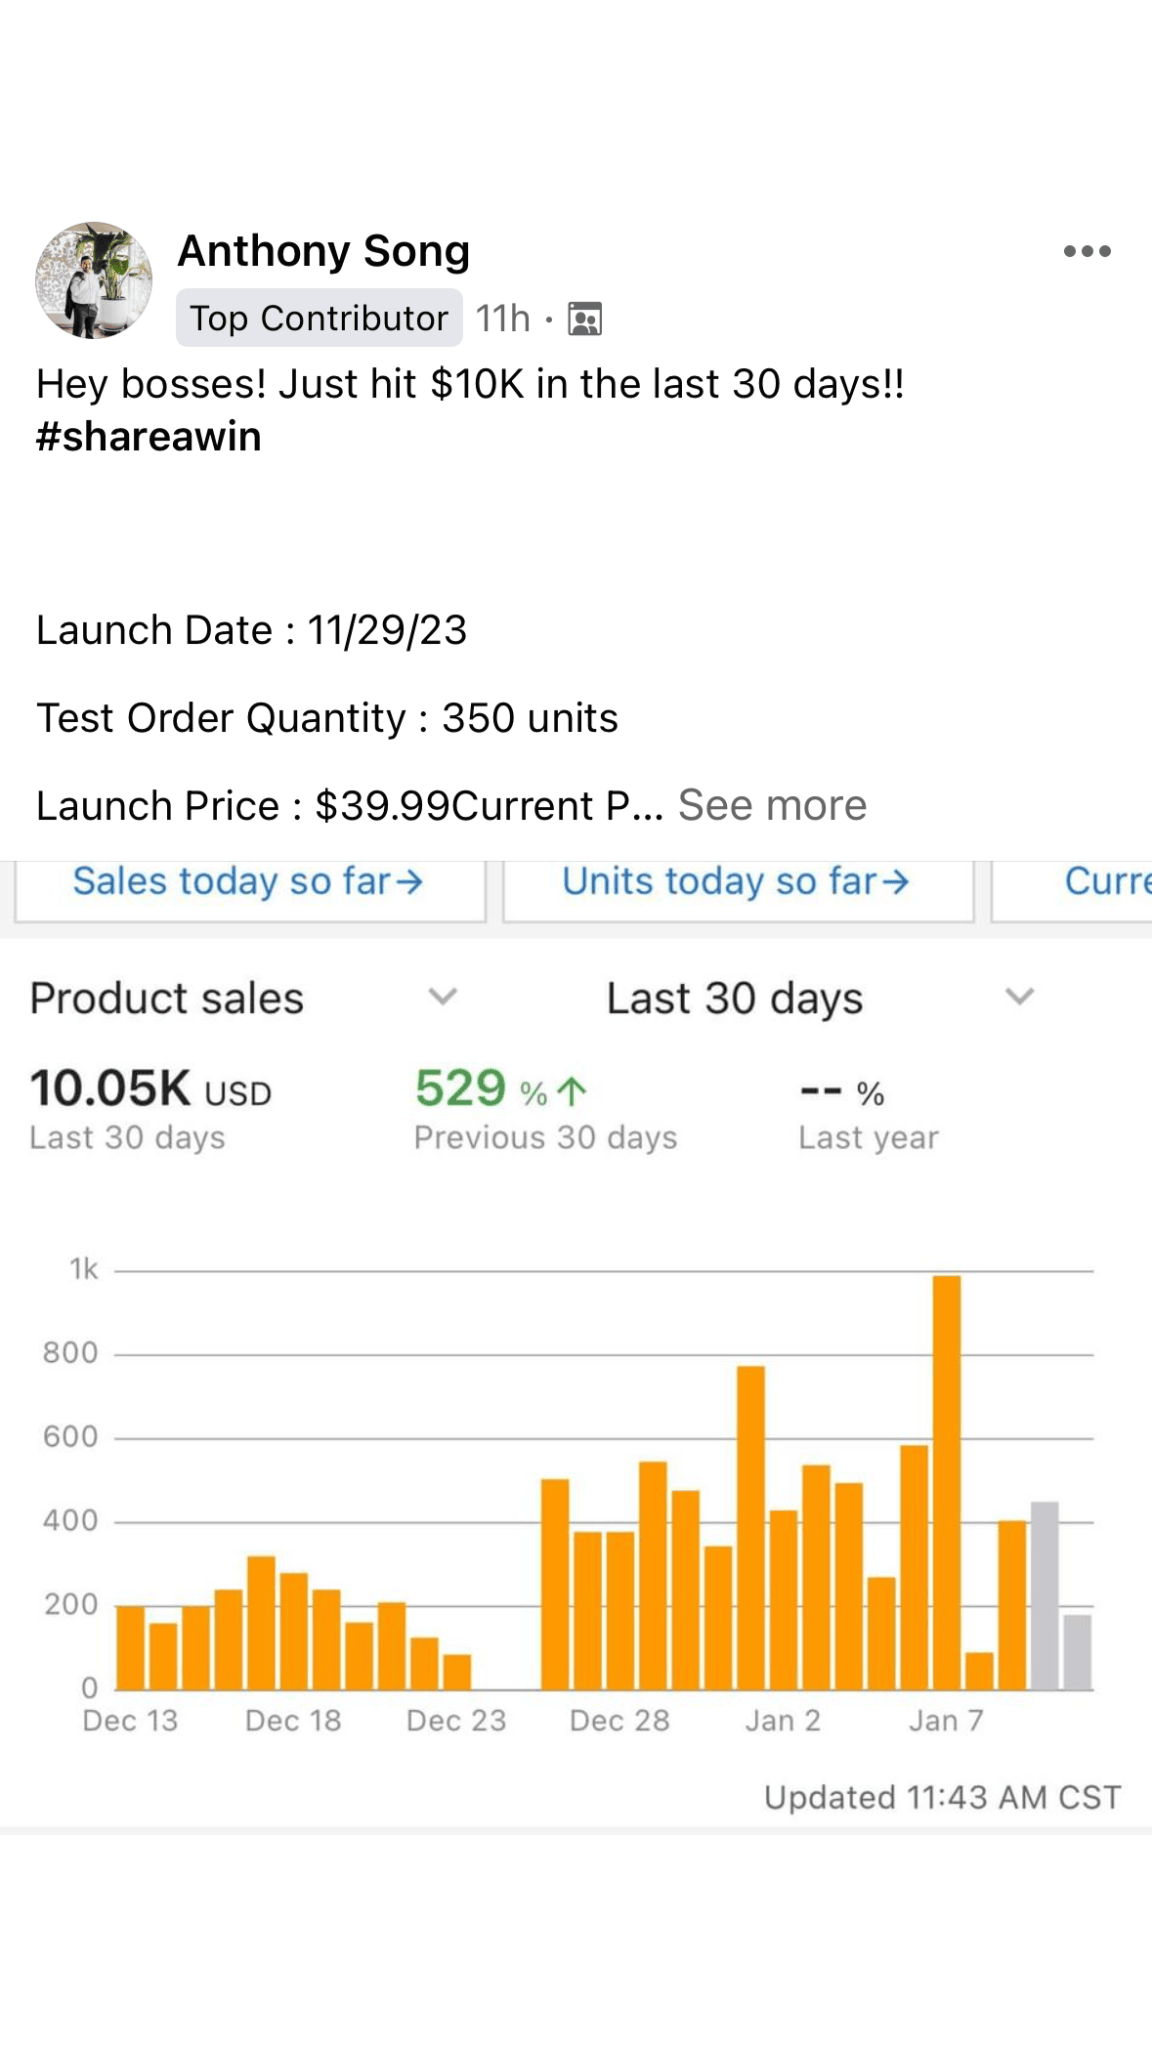Click the Jan 2 axis label
Screen dimensions: 1152x2048
click(782, 1720)
